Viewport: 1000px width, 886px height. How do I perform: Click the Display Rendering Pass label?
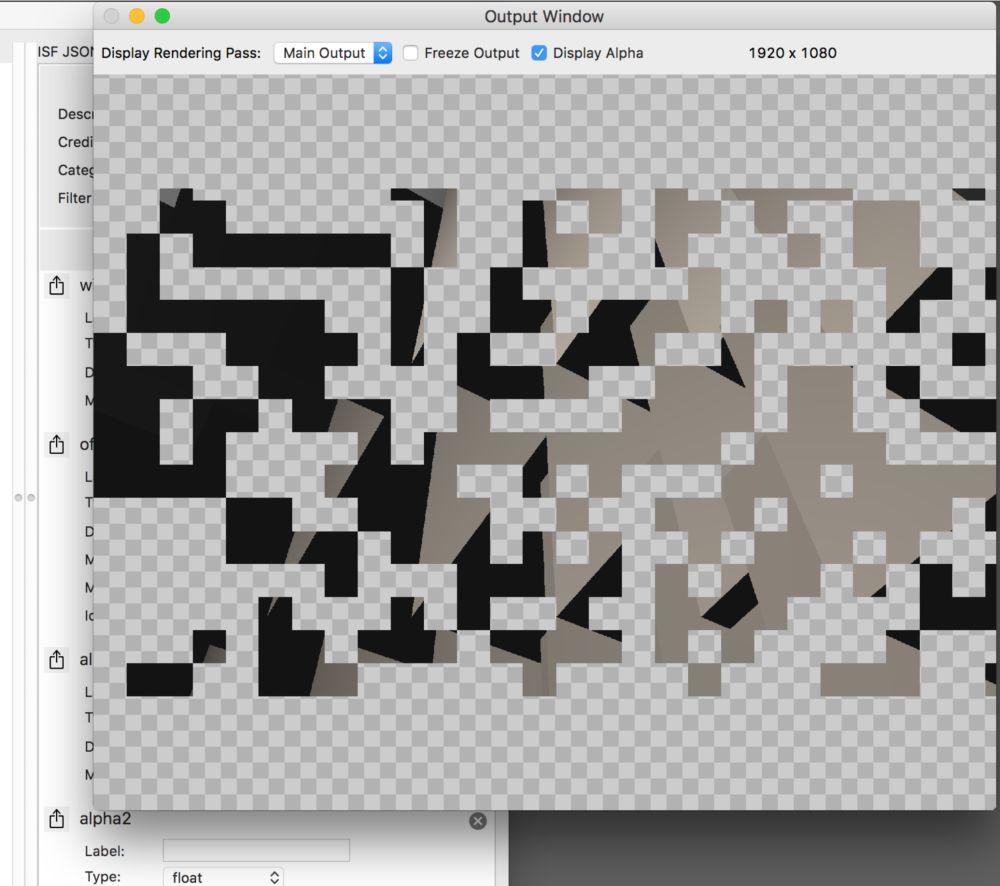click(181, 53)
